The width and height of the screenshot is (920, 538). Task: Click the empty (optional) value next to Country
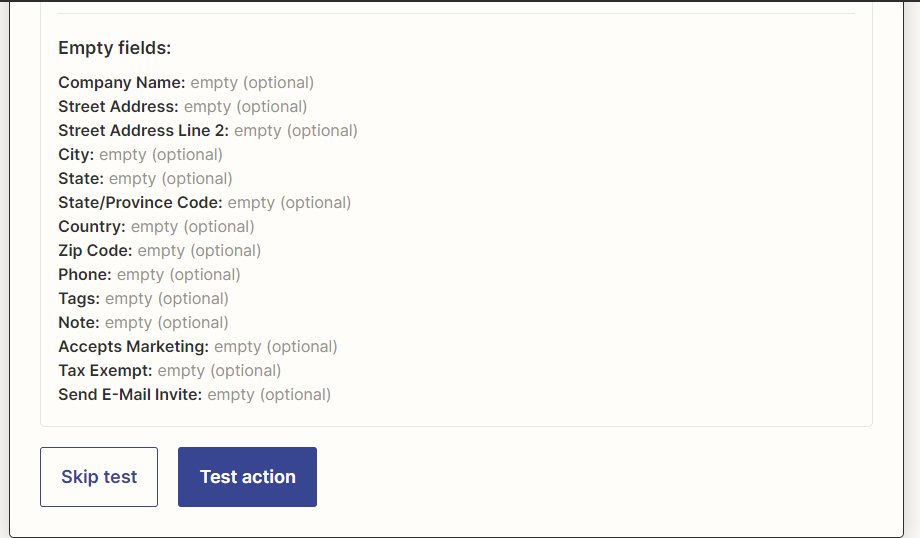(x=192, y=227)
